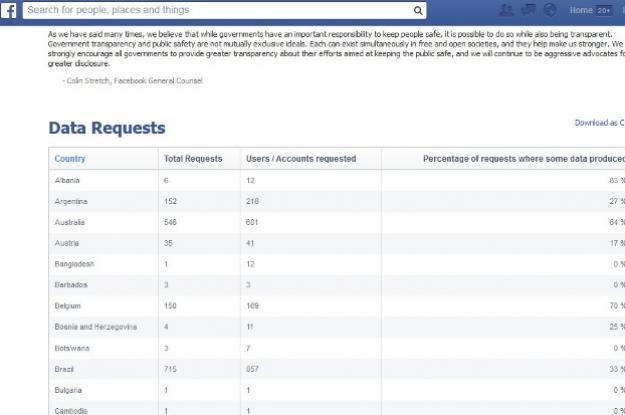Click Botswana accounts requested 7
The height and width of the screenshot is (415, 625).
coord(248,348)
